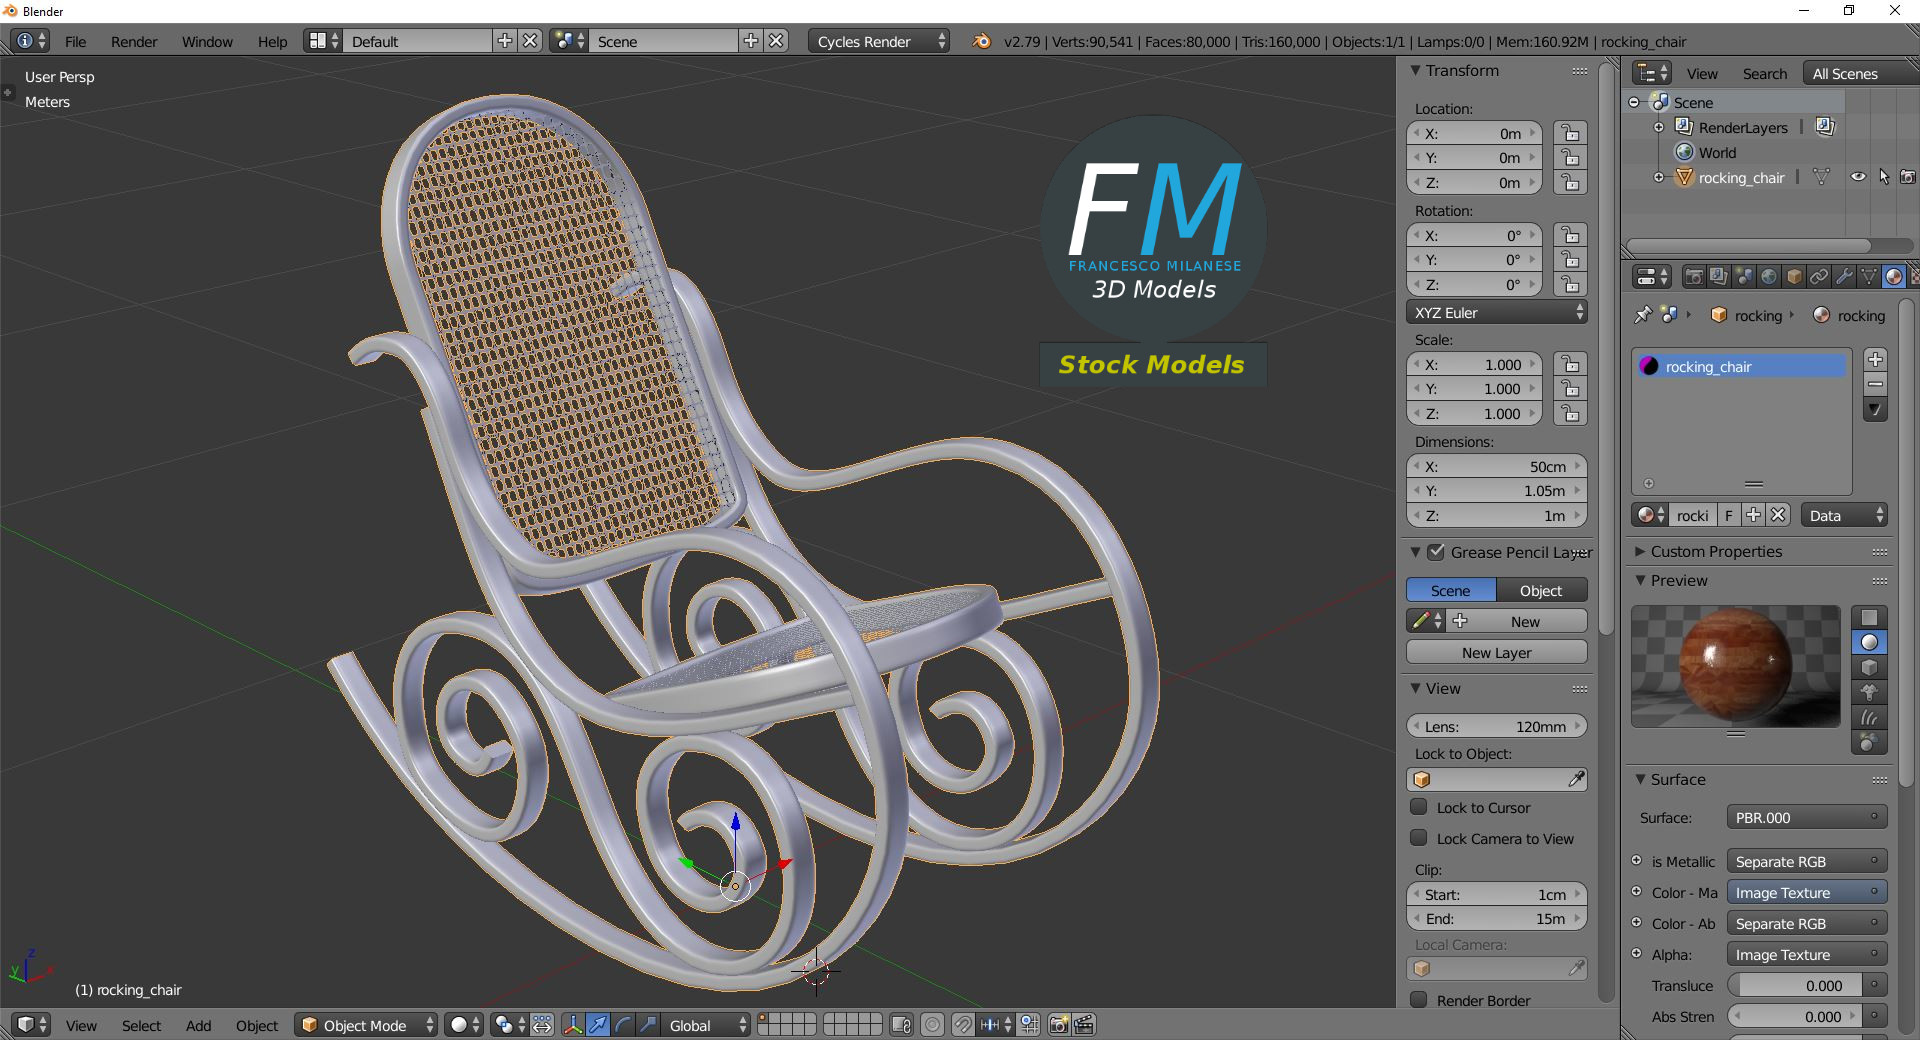Screen dimensions: 1920x1040
Task: Toggle proportional editing in viewport header
Action: click(932, 1025)
